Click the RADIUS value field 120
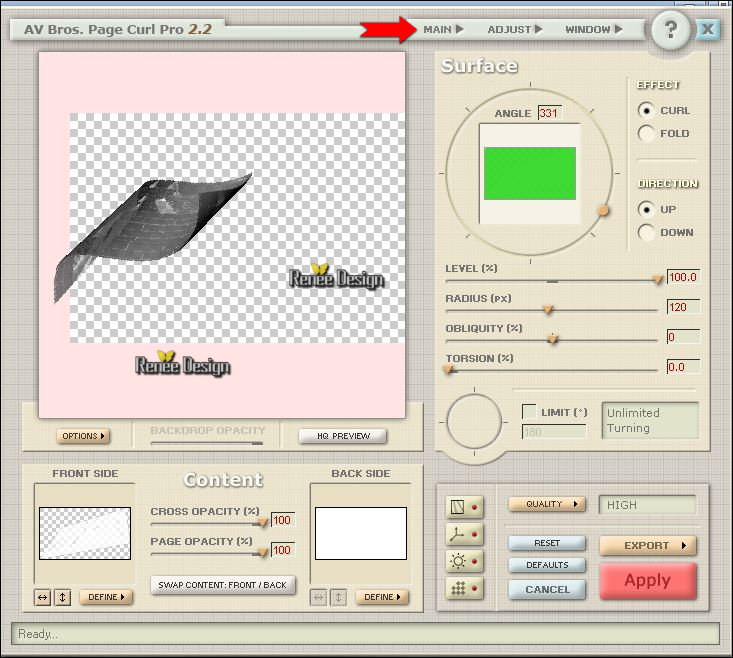733x658 pixels. tap(683, 307)
